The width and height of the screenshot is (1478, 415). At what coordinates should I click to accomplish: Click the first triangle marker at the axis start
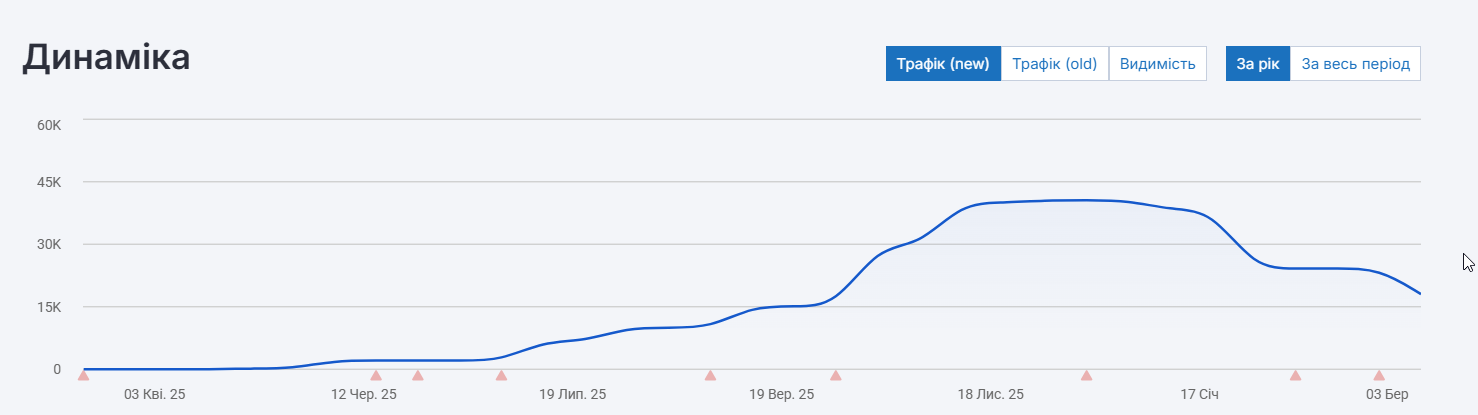(83, 375)
